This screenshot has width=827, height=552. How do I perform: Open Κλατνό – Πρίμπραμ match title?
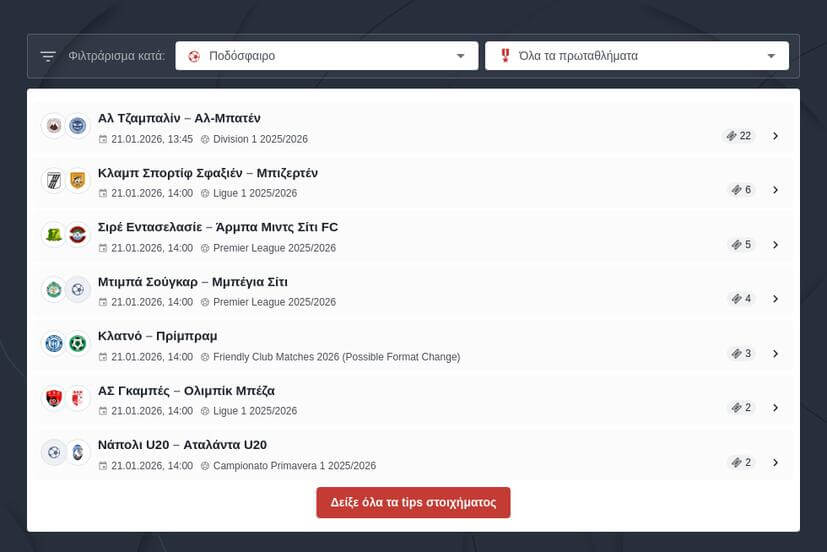click(x=157, y=335)
